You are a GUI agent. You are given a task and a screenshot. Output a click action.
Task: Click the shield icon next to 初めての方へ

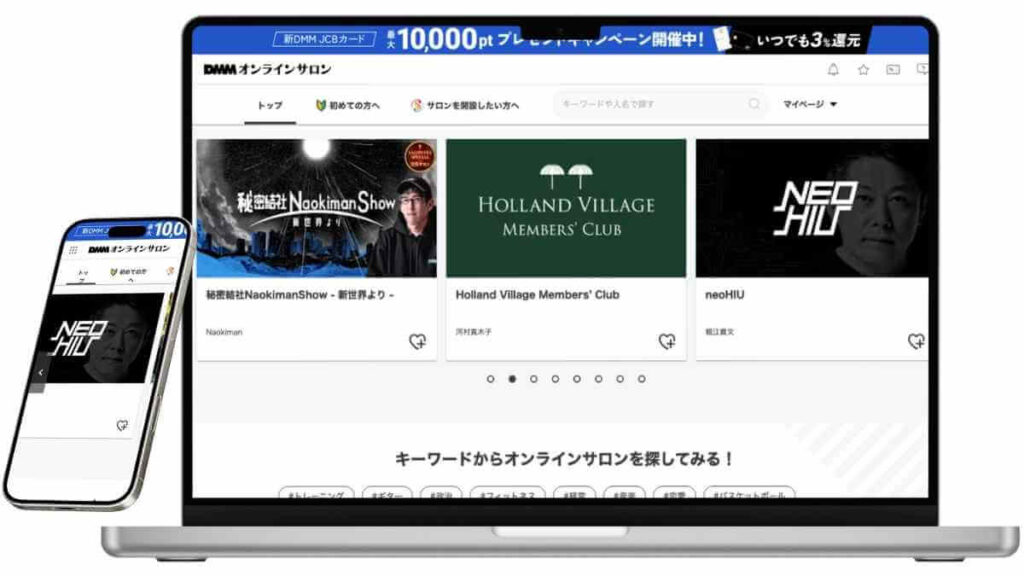pos(318,103)
